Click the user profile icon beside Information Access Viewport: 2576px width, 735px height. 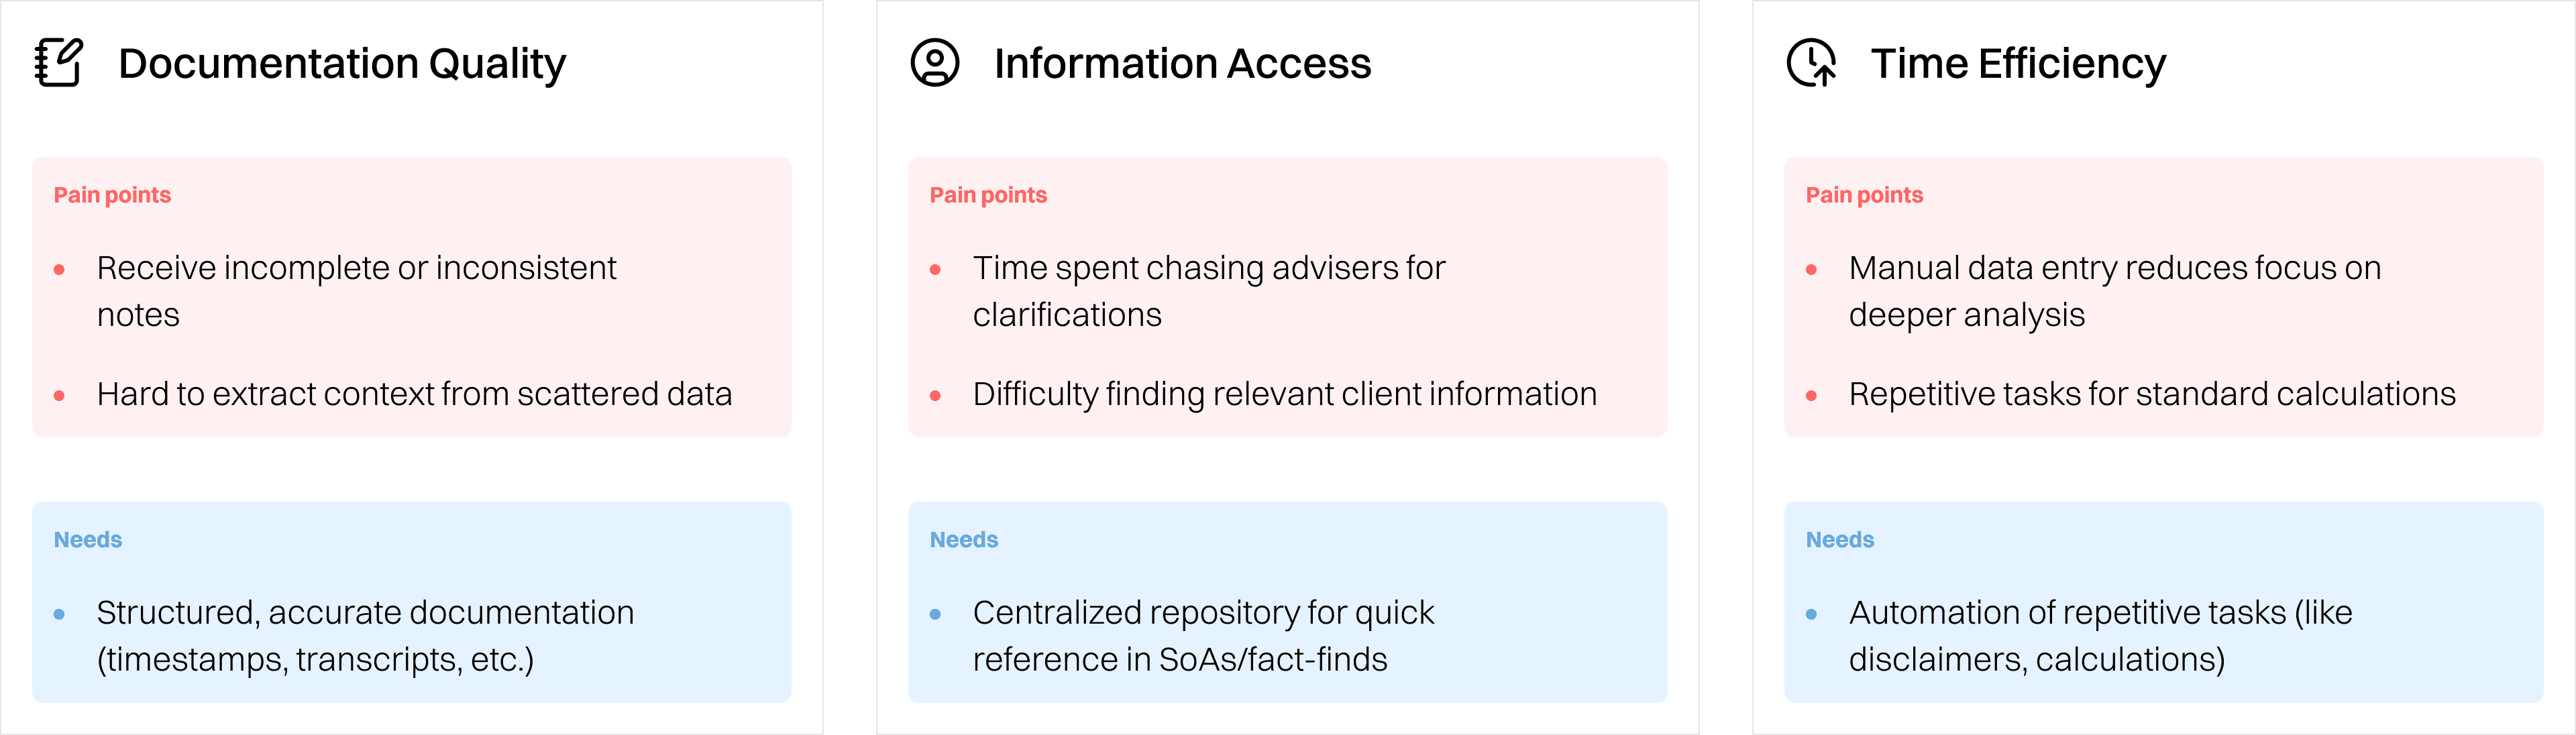tap(935, 63)
